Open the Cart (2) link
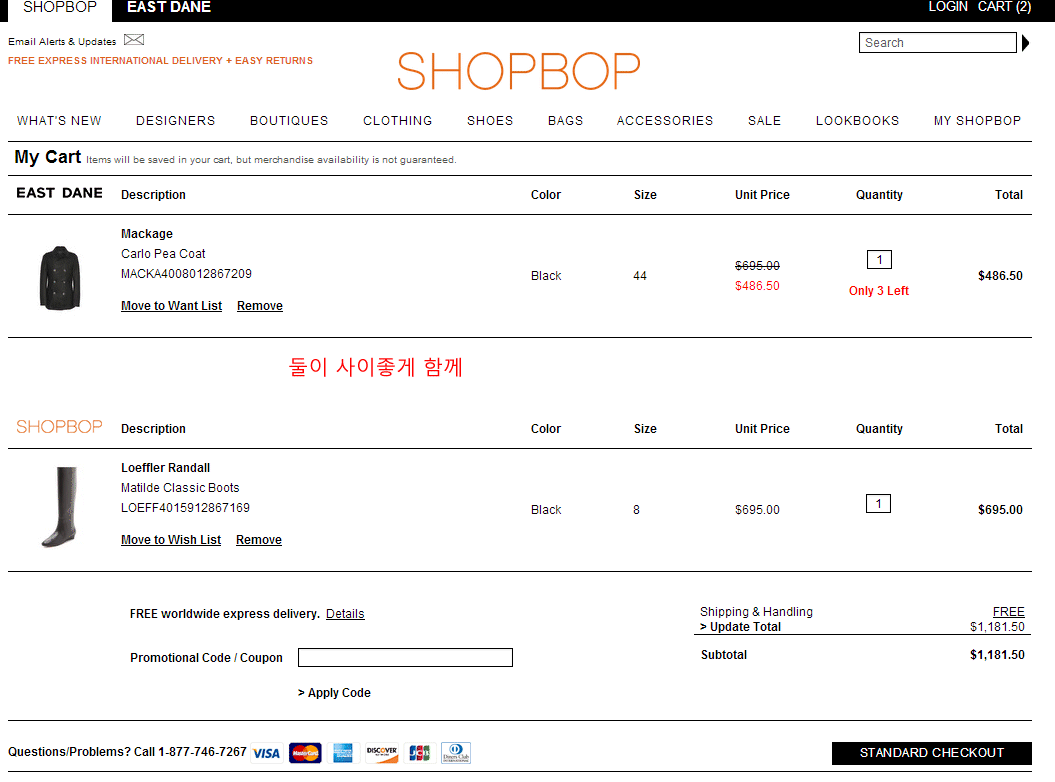 coord(1004,7)
